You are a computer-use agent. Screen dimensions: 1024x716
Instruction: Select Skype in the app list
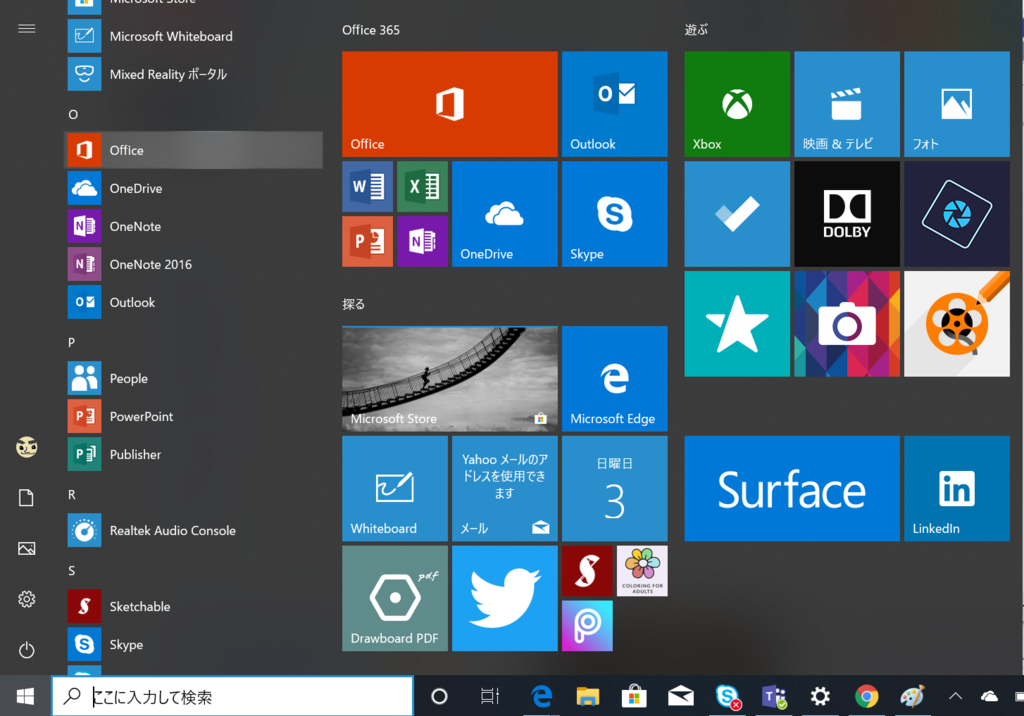pyautogui.click(x=194, y=644)
